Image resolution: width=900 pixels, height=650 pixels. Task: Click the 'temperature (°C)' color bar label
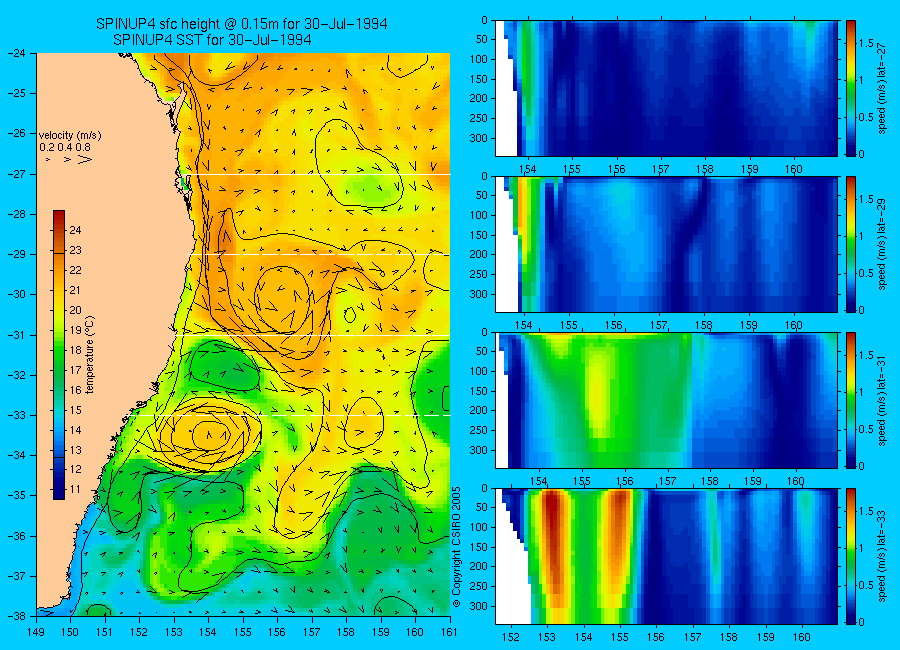[90, 355]
